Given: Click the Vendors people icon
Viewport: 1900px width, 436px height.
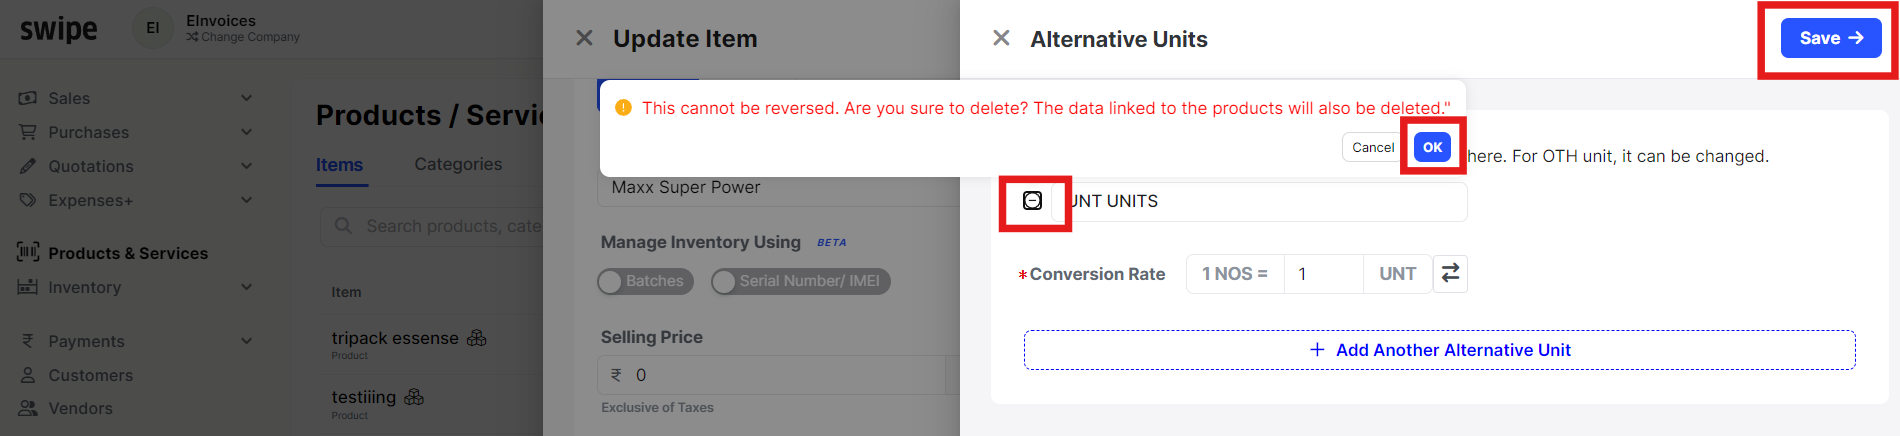Looking at the screenshot, I should click(28, 408).
